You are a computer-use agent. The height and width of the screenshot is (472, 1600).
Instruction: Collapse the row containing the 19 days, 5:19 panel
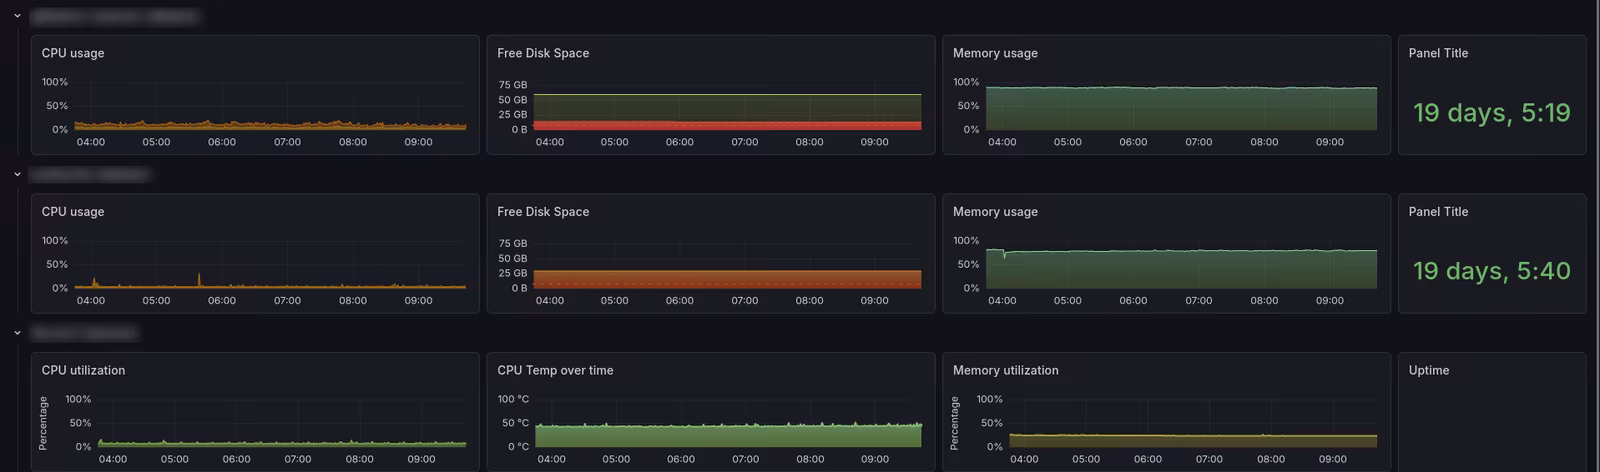tap(17, 16)
